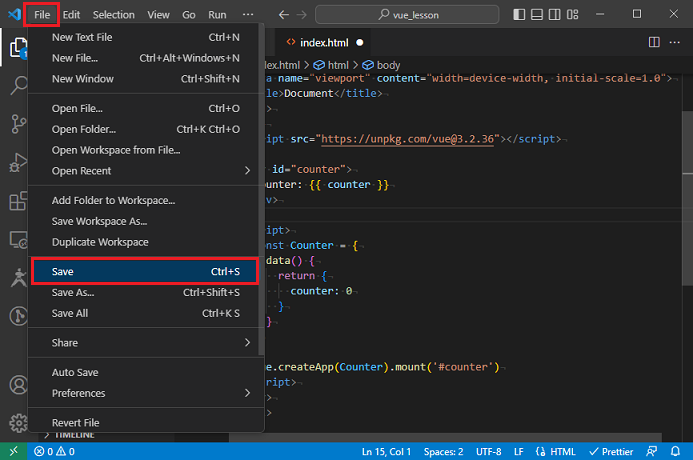Choose Revert File

(x=146, y=422)
